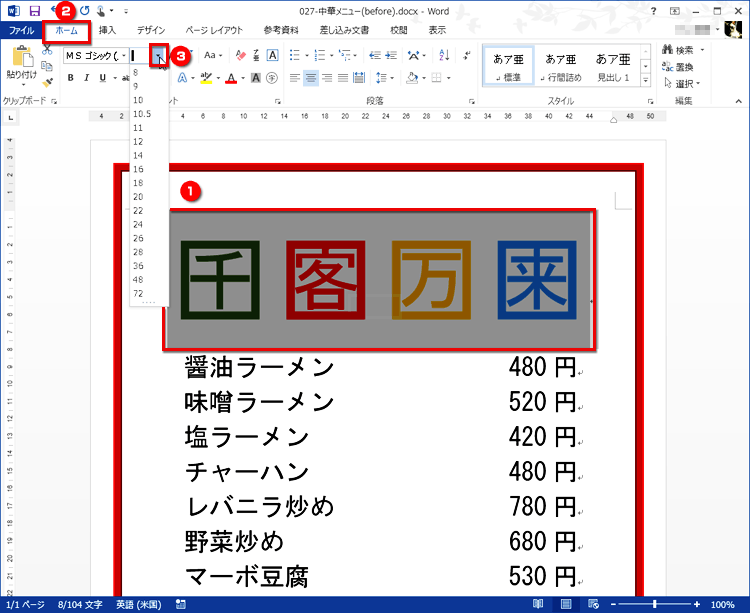Click the Asian Layout character scaling icon

tap(413, 55)
